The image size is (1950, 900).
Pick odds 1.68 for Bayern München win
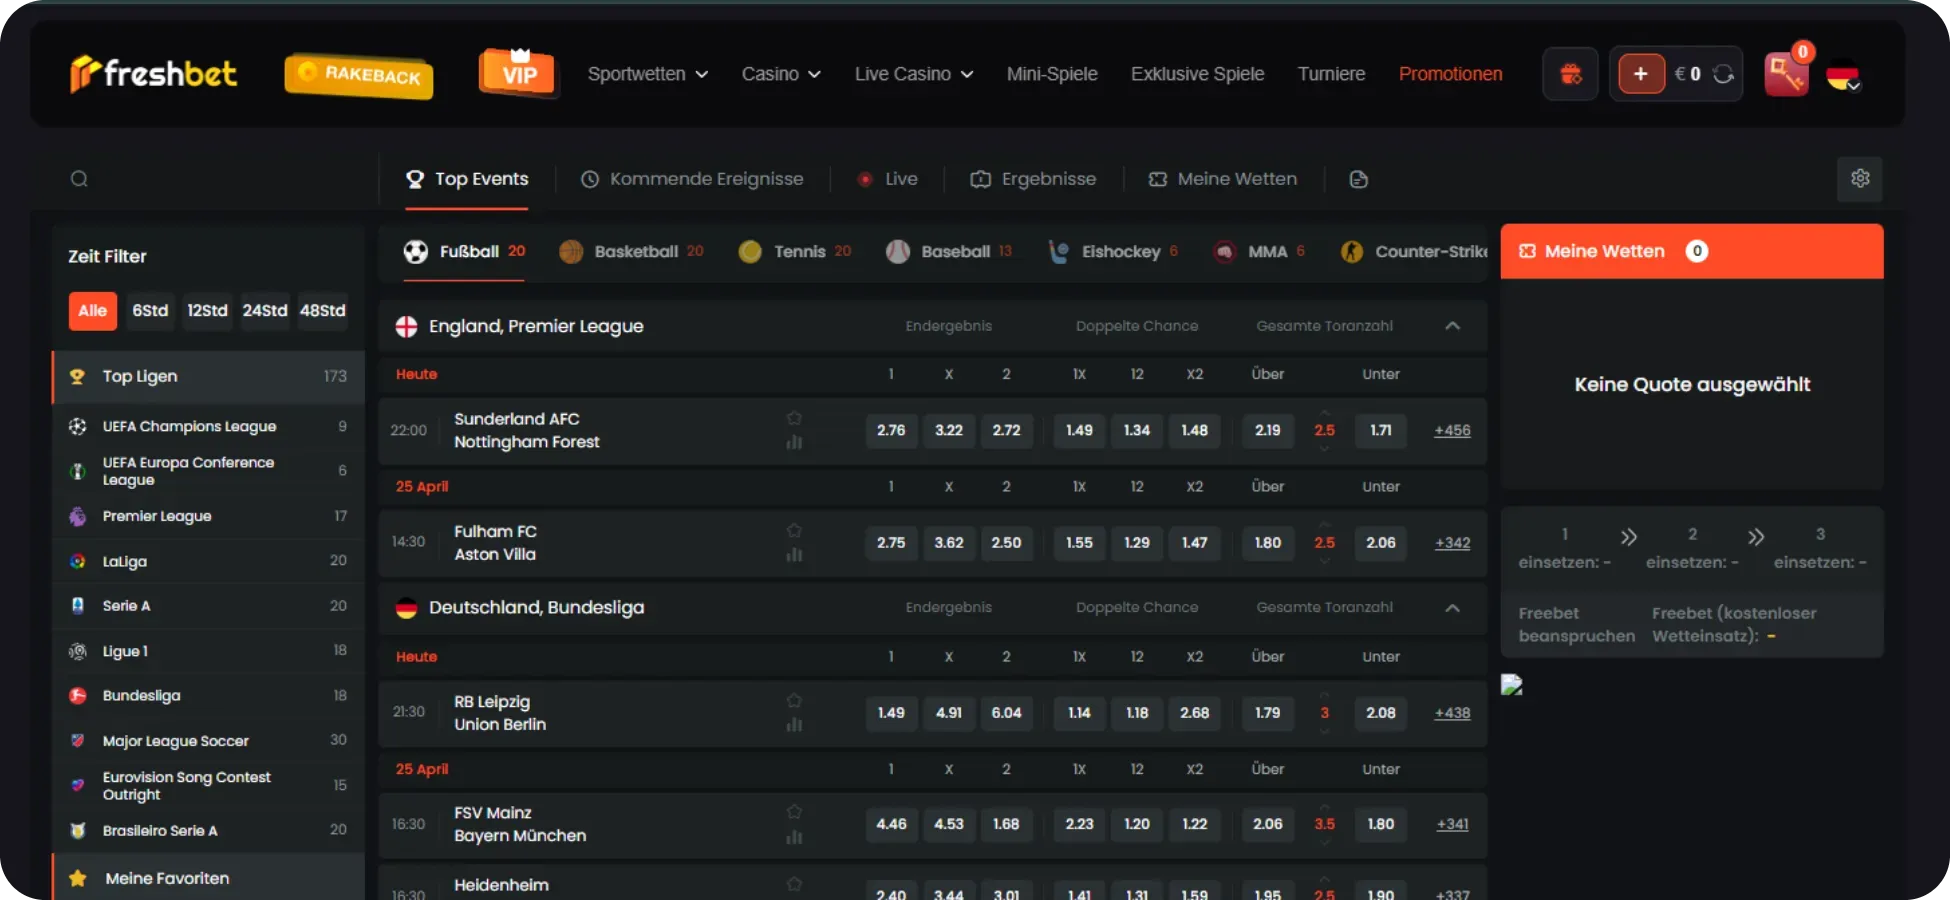[1006, 824]
